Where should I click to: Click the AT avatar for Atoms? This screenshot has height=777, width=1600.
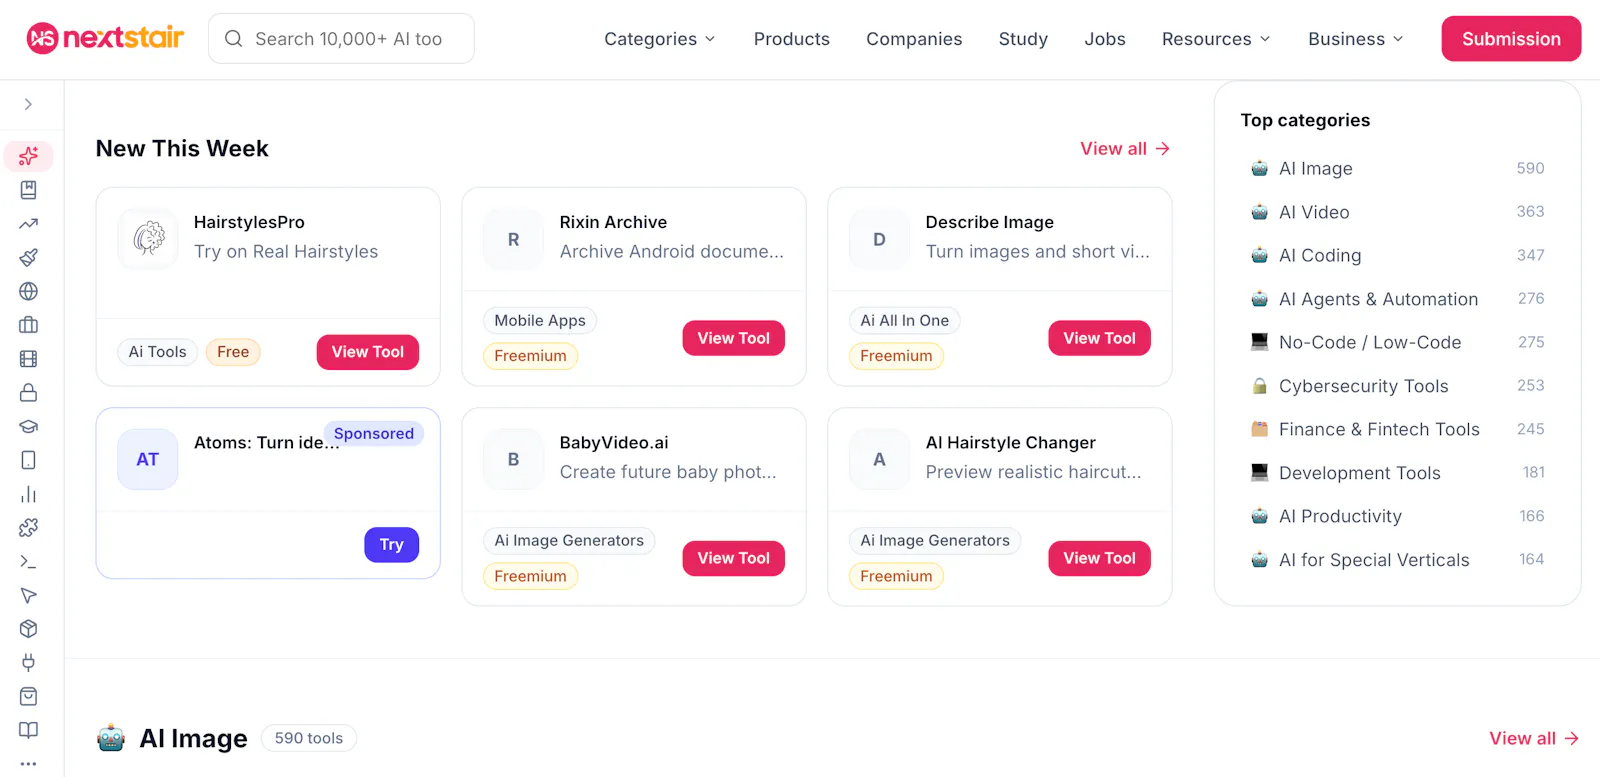148,459
